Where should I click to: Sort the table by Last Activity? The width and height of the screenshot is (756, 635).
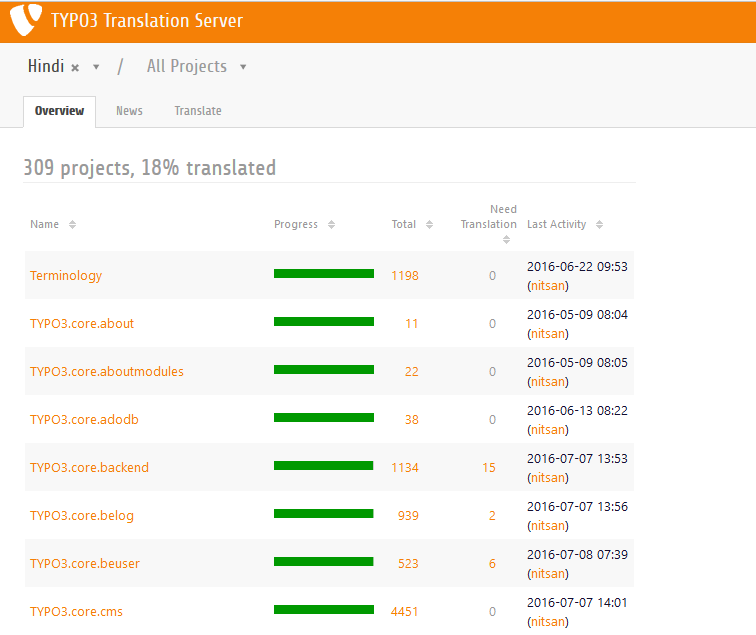pyautogui.click(x=599, y=224)
